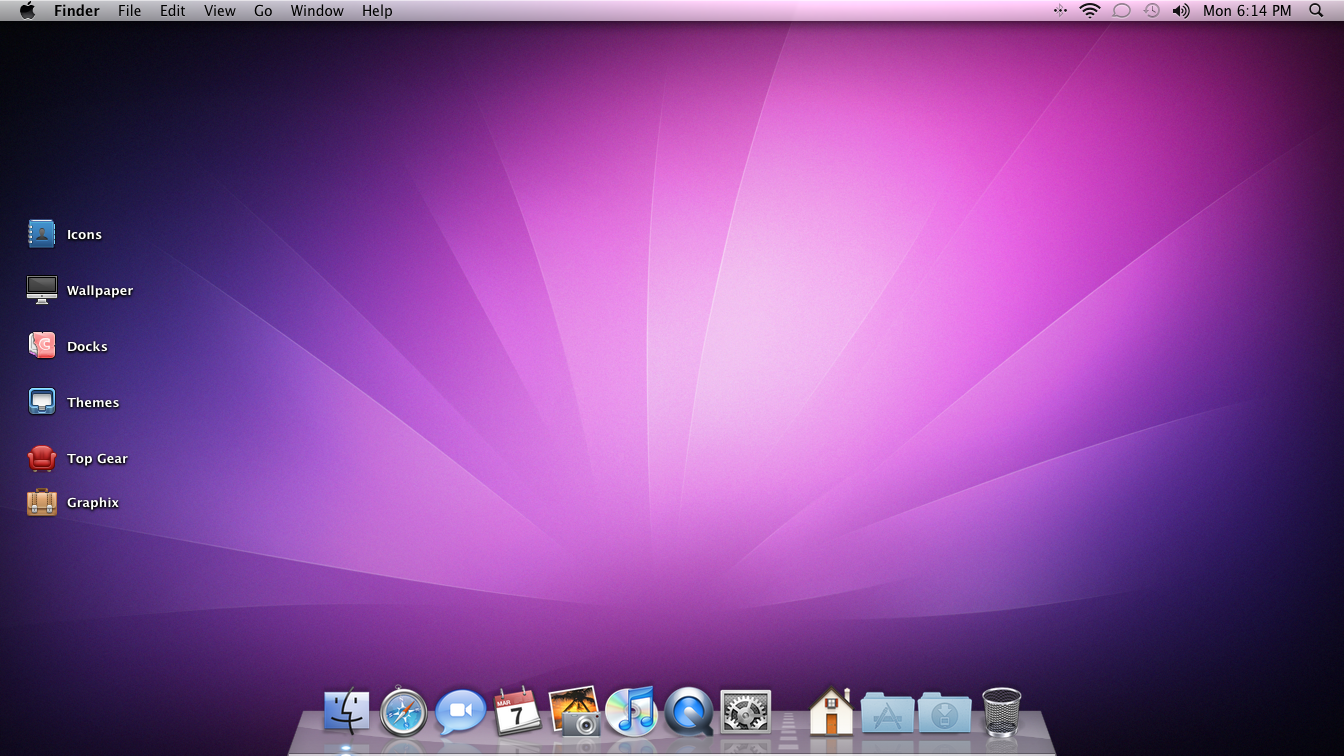Expand the Applications stack in the dock
The image size is (1344, 756).
887,712
